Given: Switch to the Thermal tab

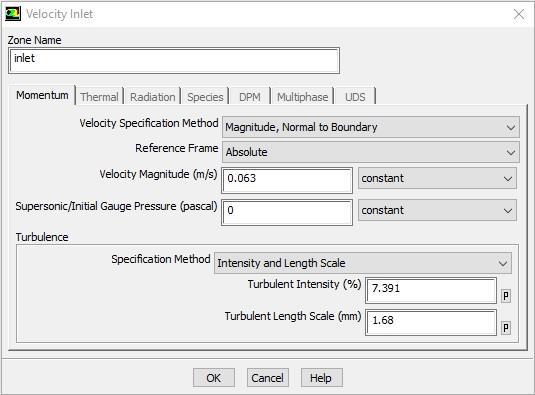Looking at the screenshot, I should (99, 97).
